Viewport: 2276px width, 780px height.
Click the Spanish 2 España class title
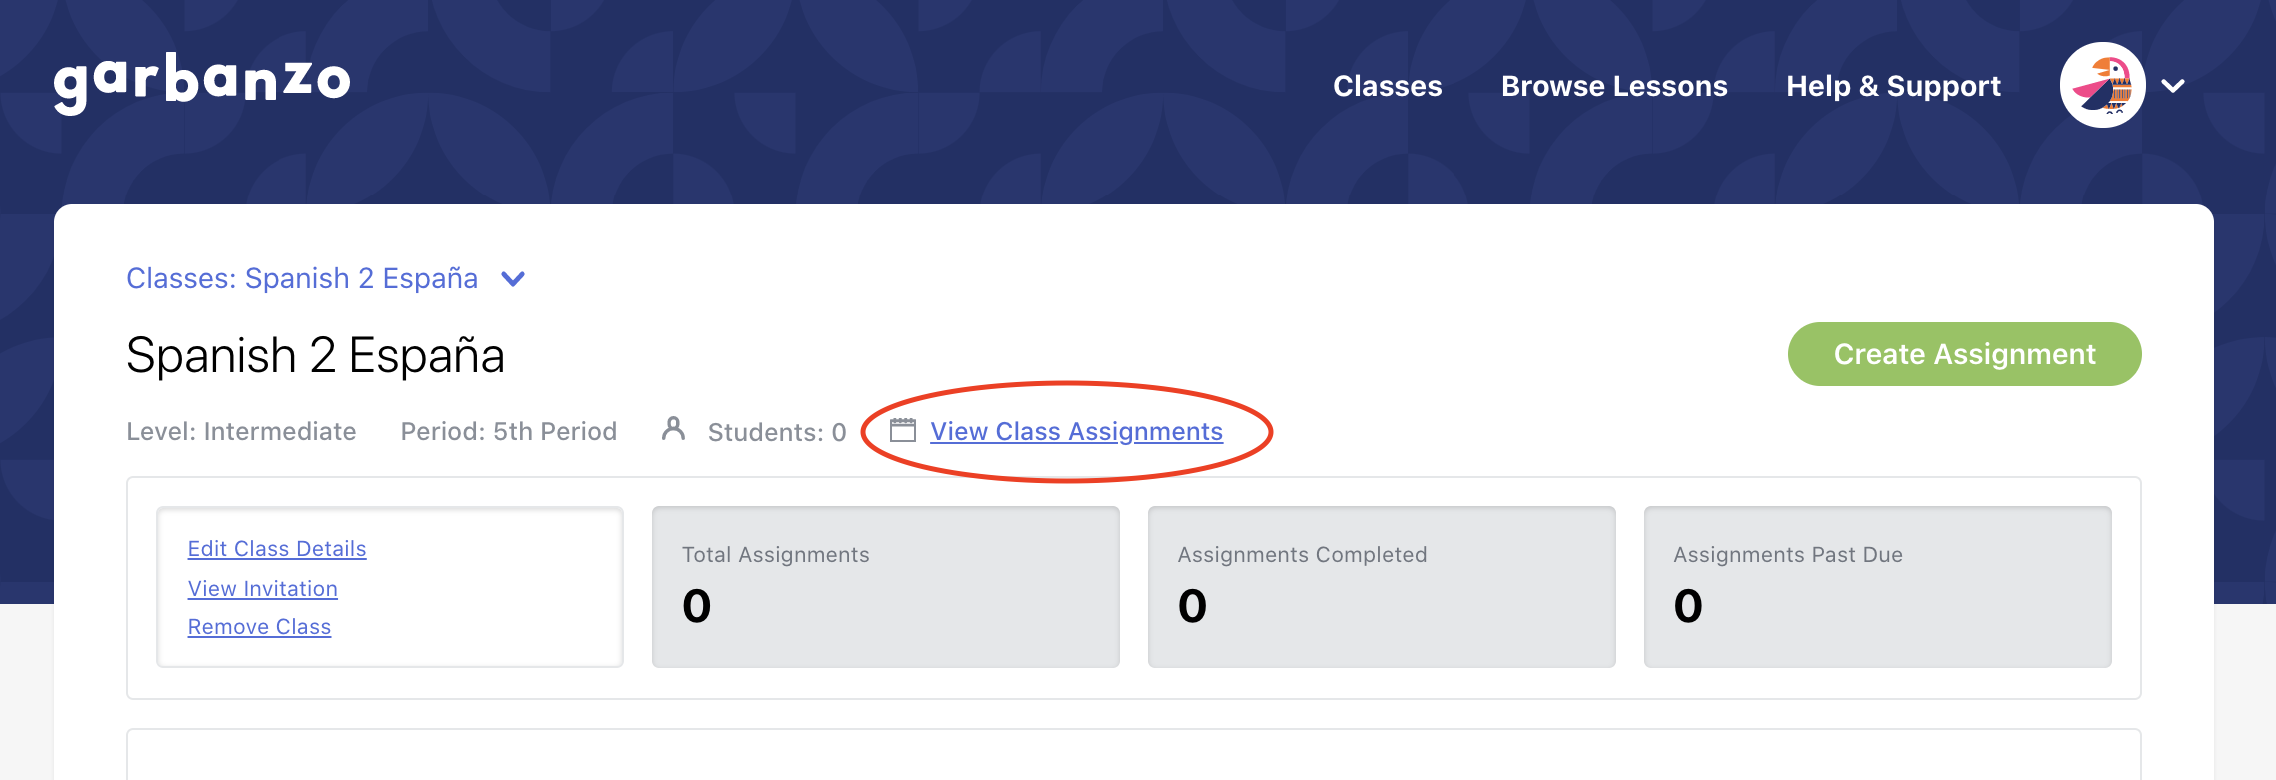pyautogui.click(x=317, y=355)
